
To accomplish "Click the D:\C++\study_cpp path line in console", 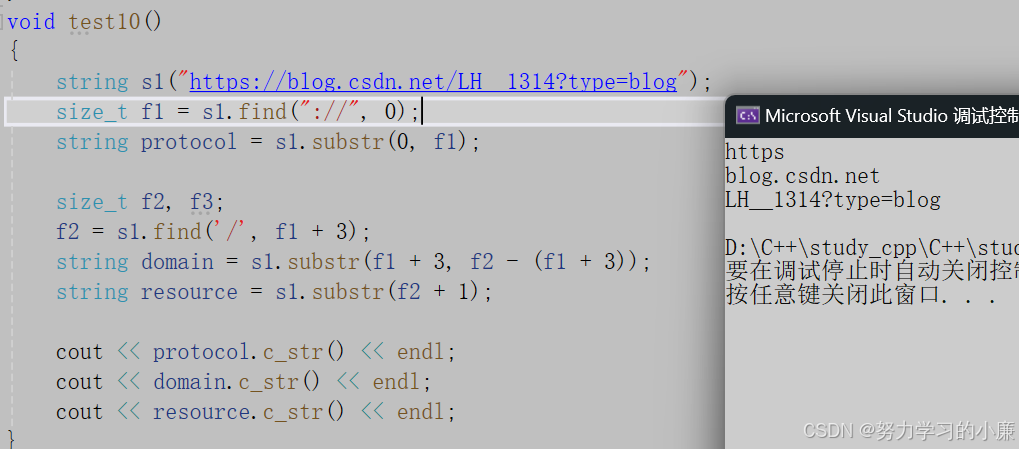I will coord(872,248).
